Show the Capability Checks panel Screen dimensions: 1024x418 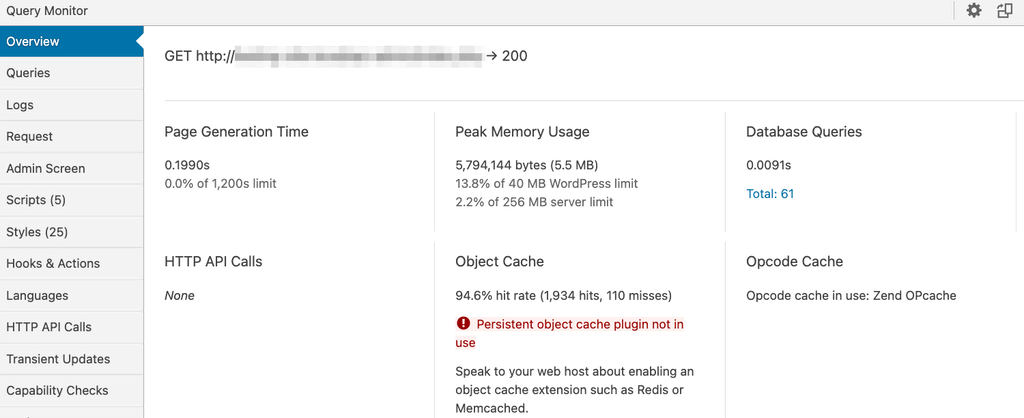57,391
